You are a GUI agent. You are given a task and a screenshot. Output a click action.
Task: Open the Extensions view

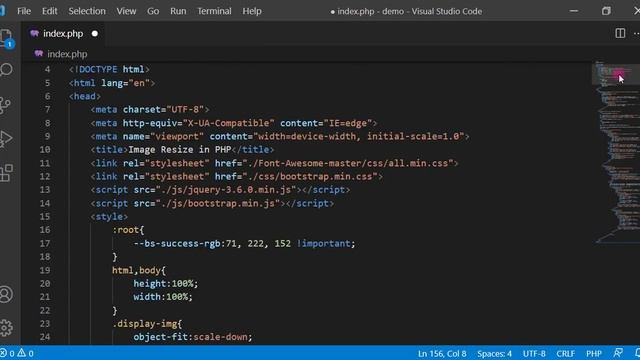point(6,173)
